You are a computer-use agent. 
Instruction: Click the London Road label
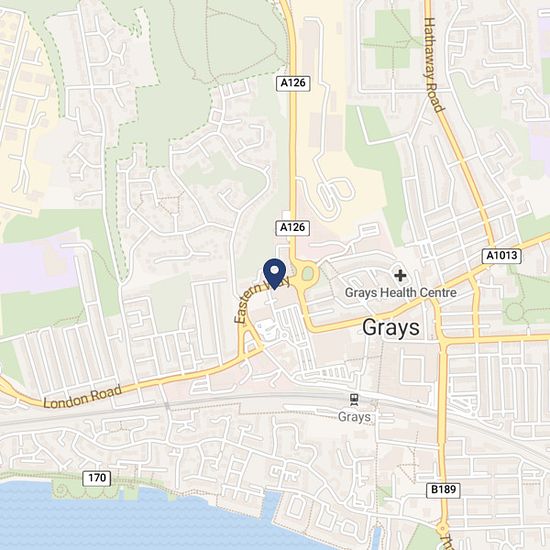click(83, 397)
